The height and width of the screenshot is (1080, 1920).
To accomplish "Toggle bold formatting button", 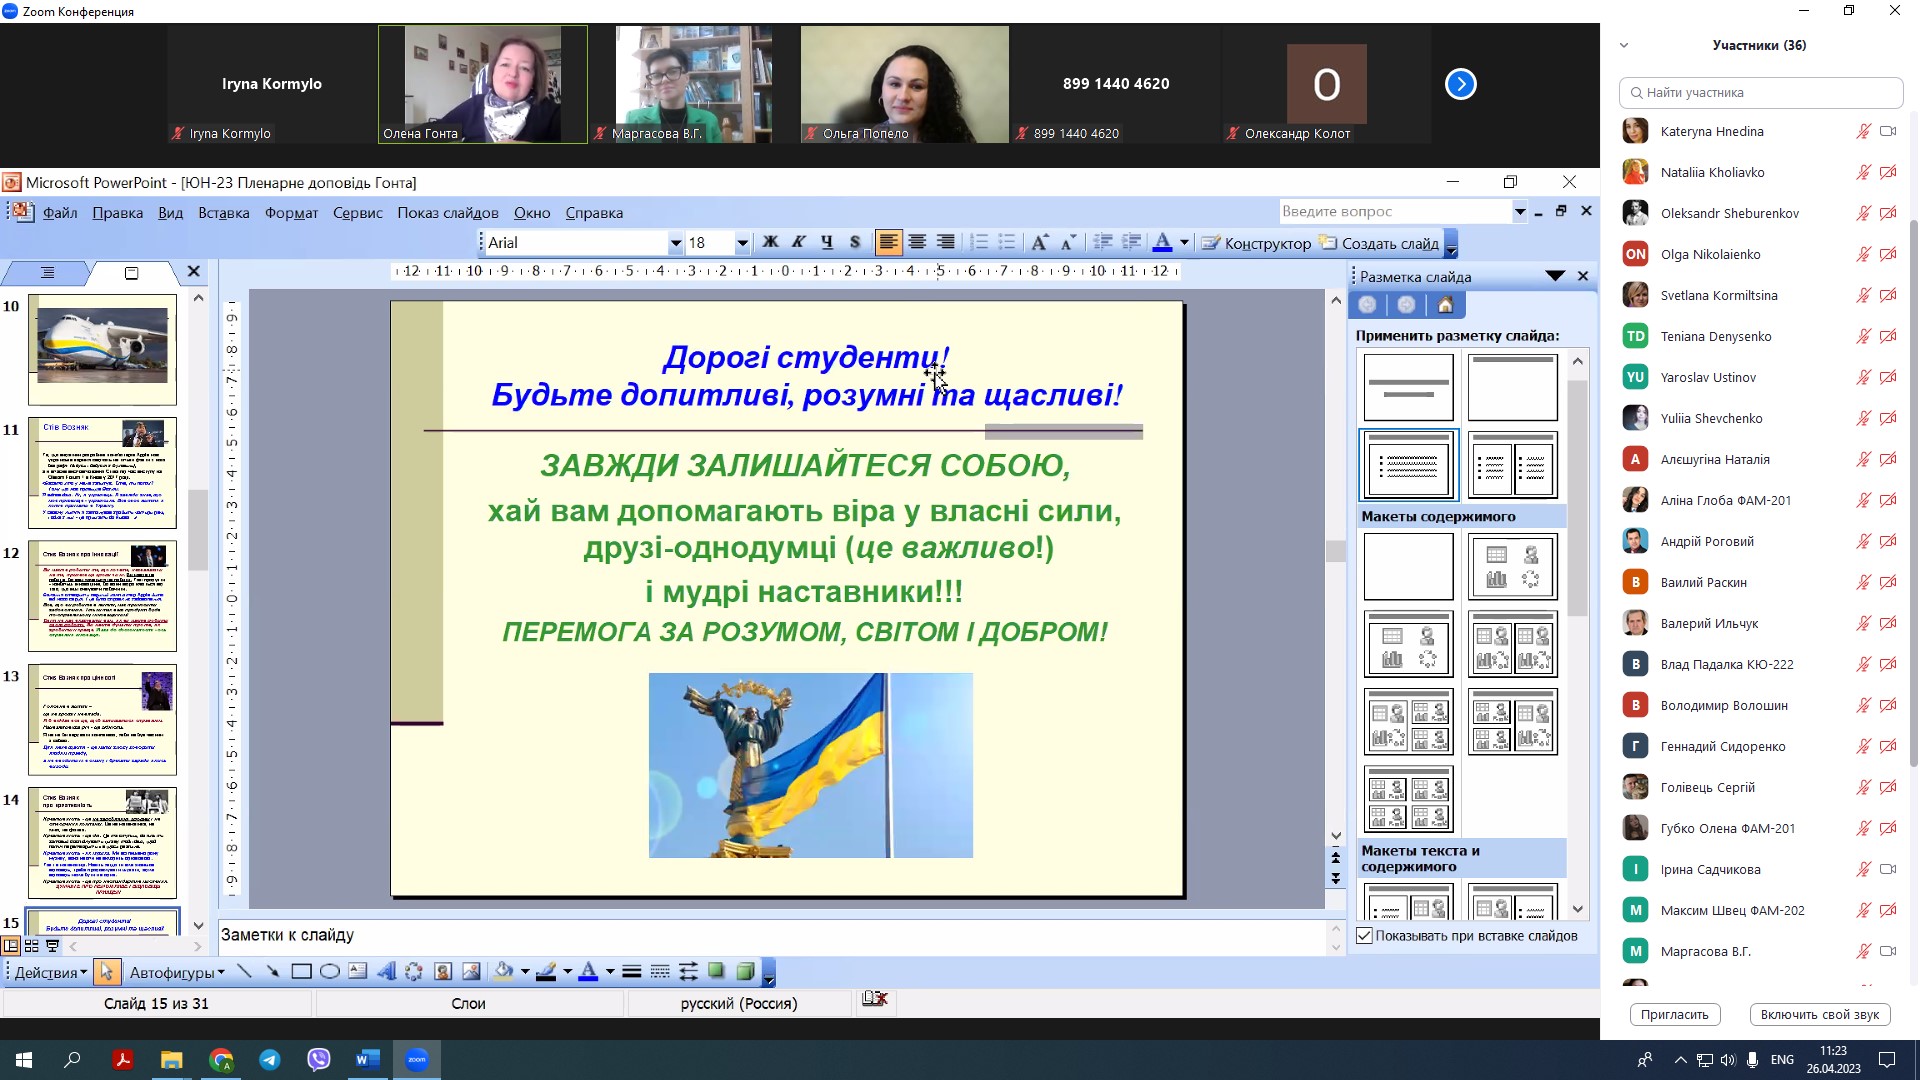I will pyautogui.click(x=770, y=243).
